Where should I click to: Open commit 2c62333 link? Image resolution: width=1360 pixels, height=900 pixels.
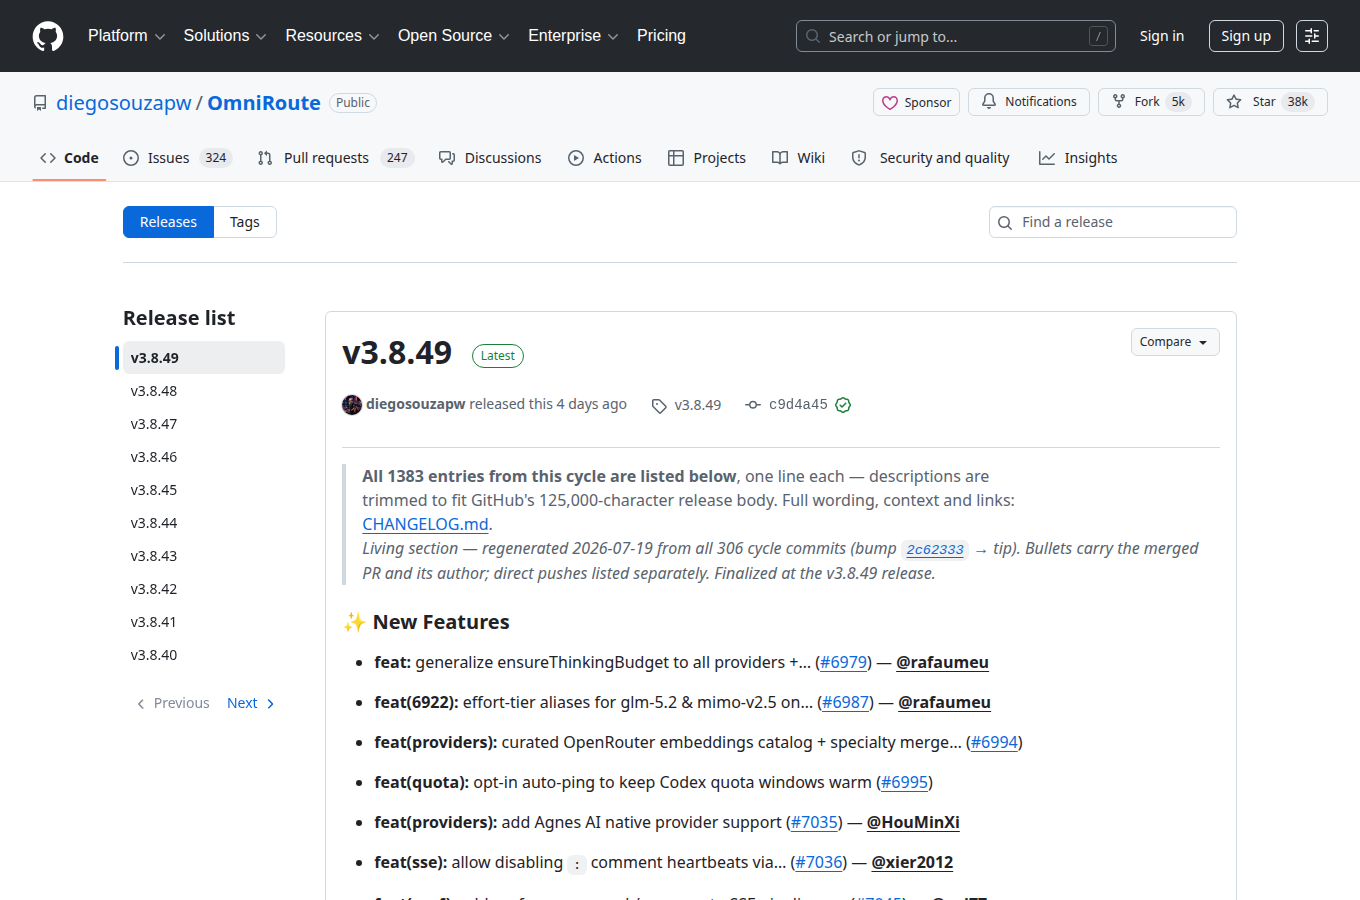pyautogui.click(x=935, y=549)
